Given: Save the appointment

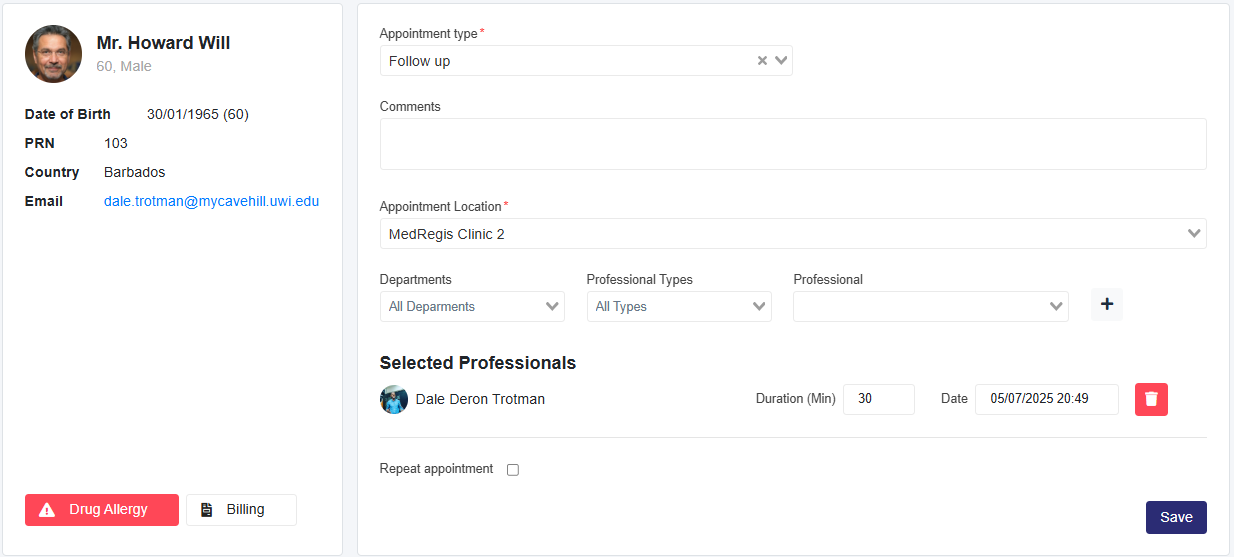Looking at the screenshot, I should point(1176,517).
